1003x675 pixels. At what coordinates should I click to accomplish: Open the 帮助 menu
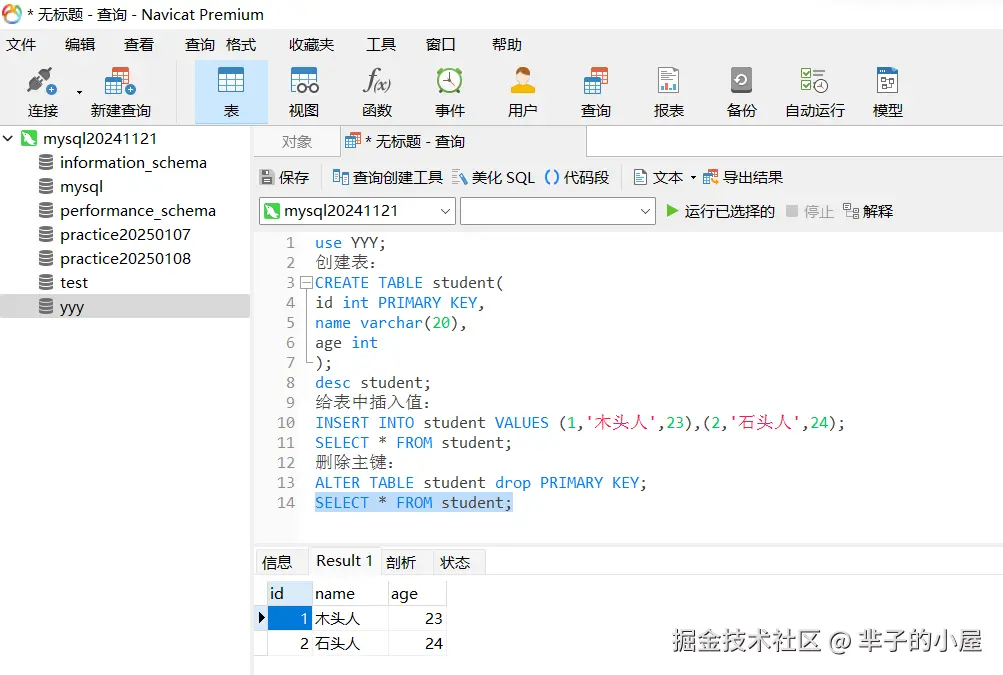(507, 45)
